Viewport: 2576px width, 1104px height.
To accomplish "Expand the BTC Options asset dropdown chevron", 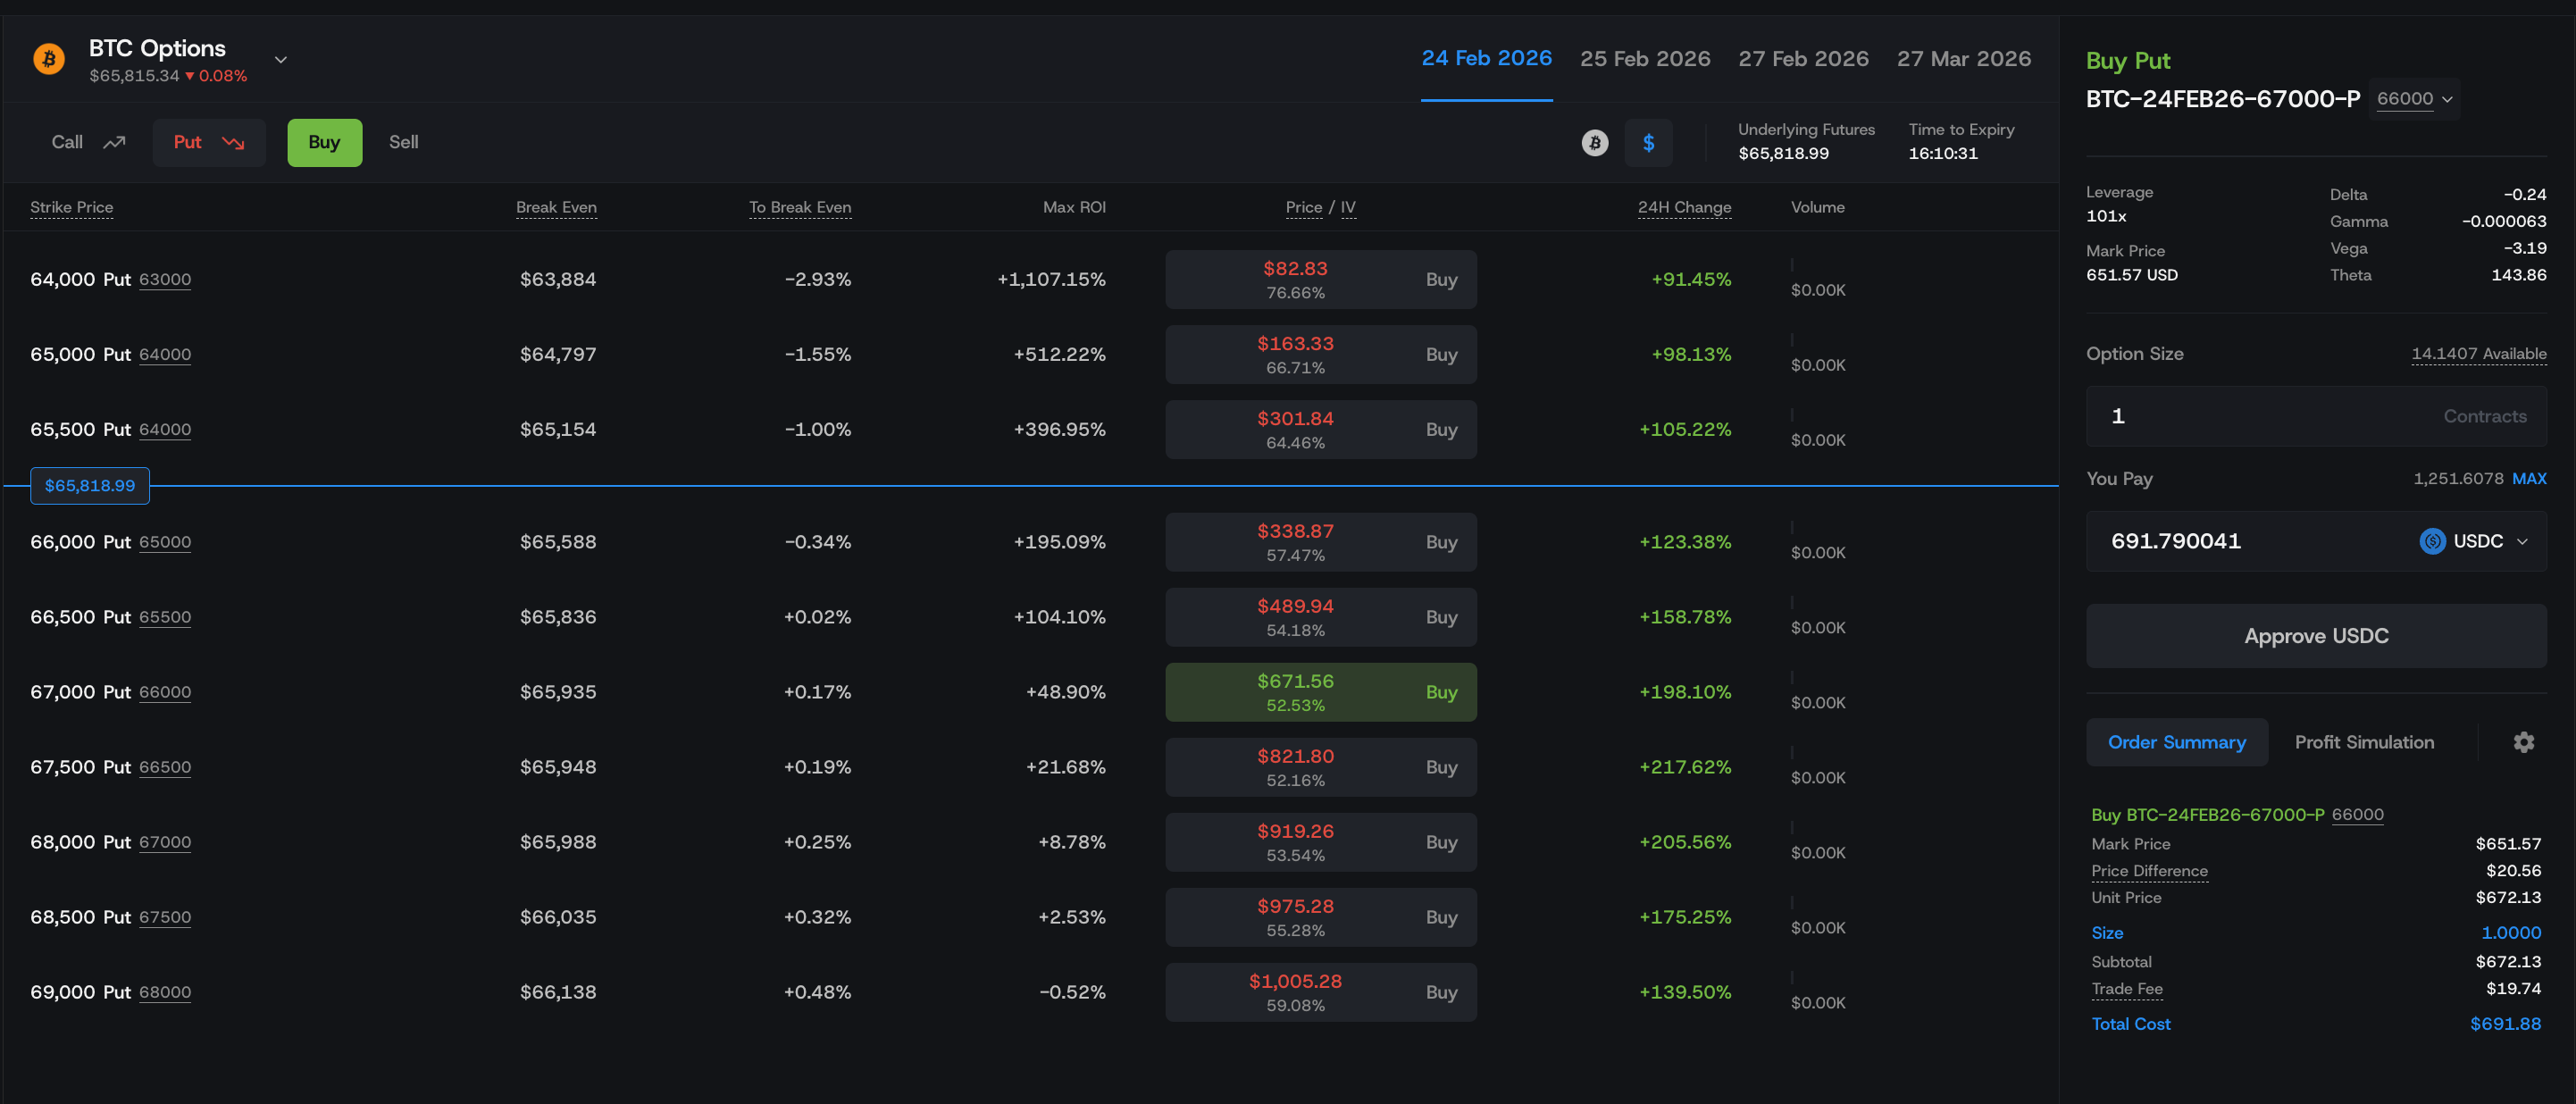I will click(x=281, y=60).
